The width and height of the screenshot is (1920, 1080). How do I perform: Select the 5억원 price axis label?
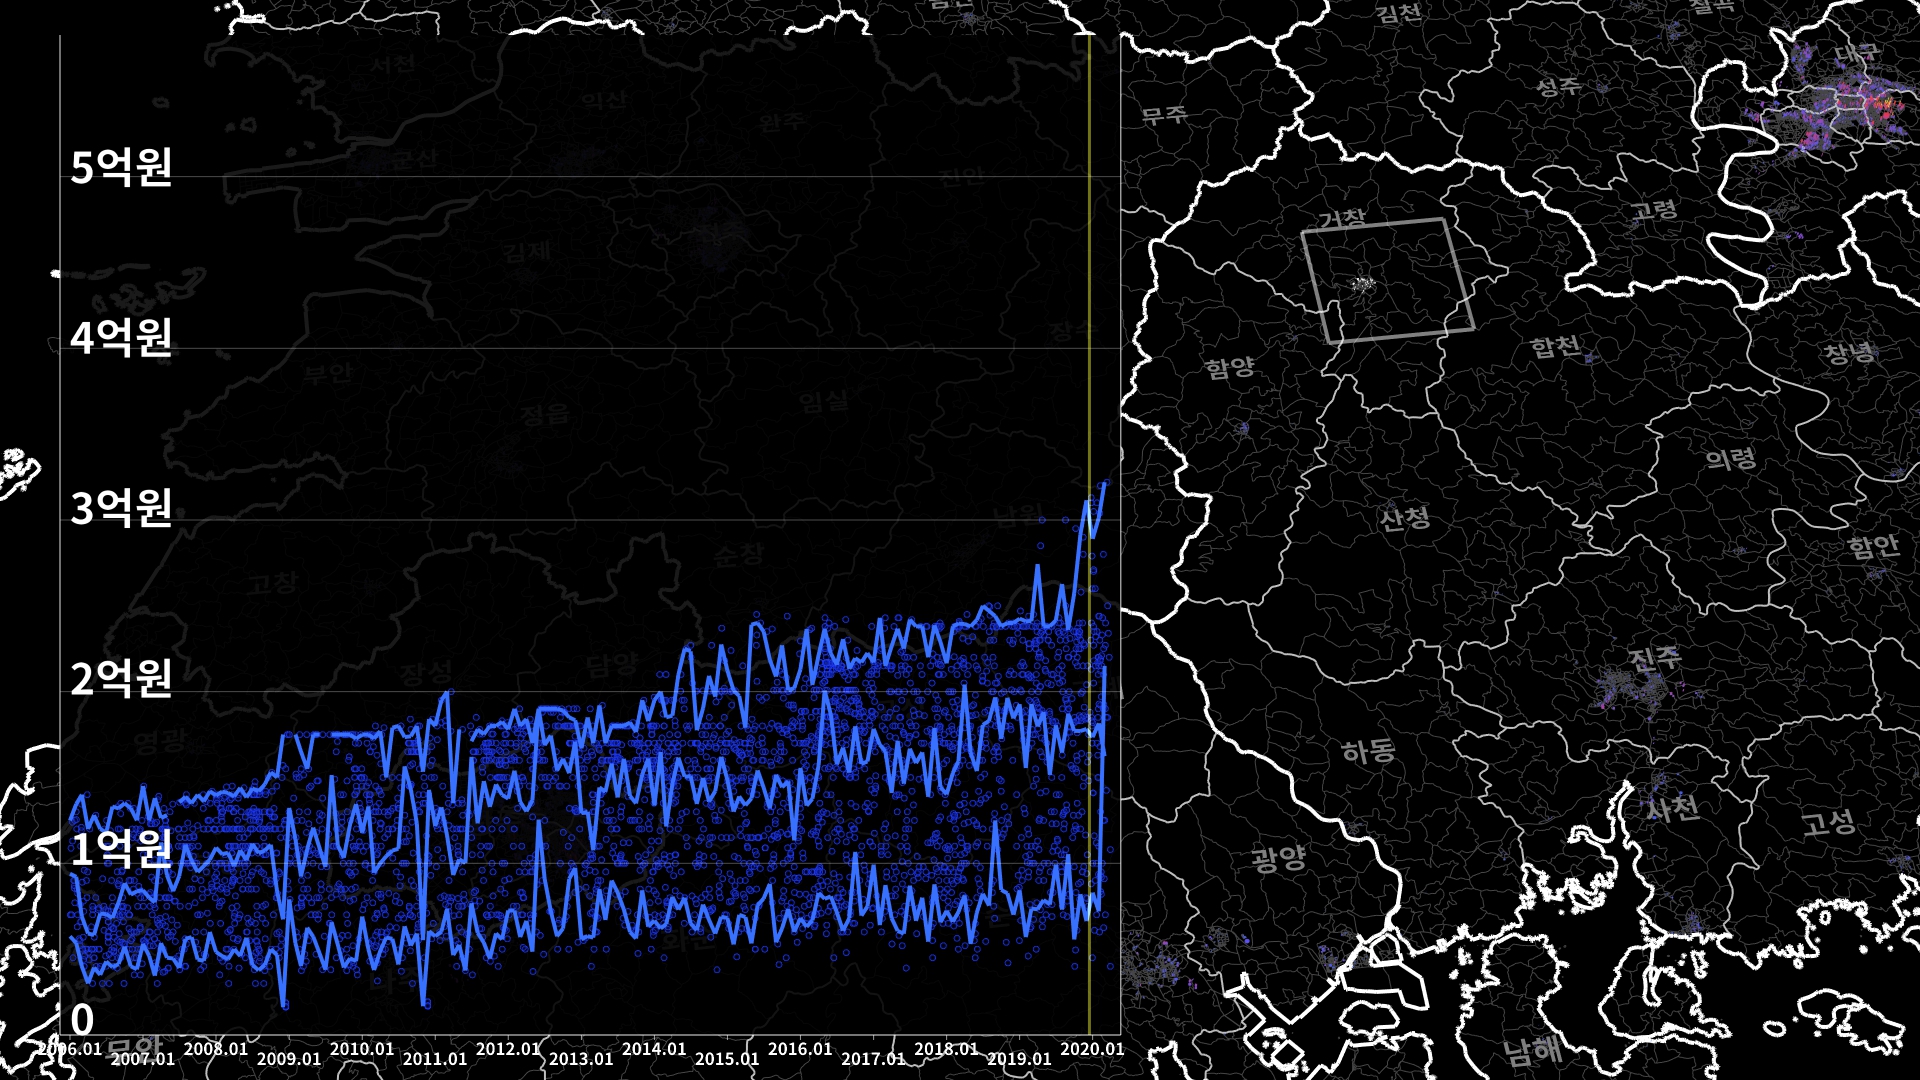pyautogui.click(x=121, y=167)
